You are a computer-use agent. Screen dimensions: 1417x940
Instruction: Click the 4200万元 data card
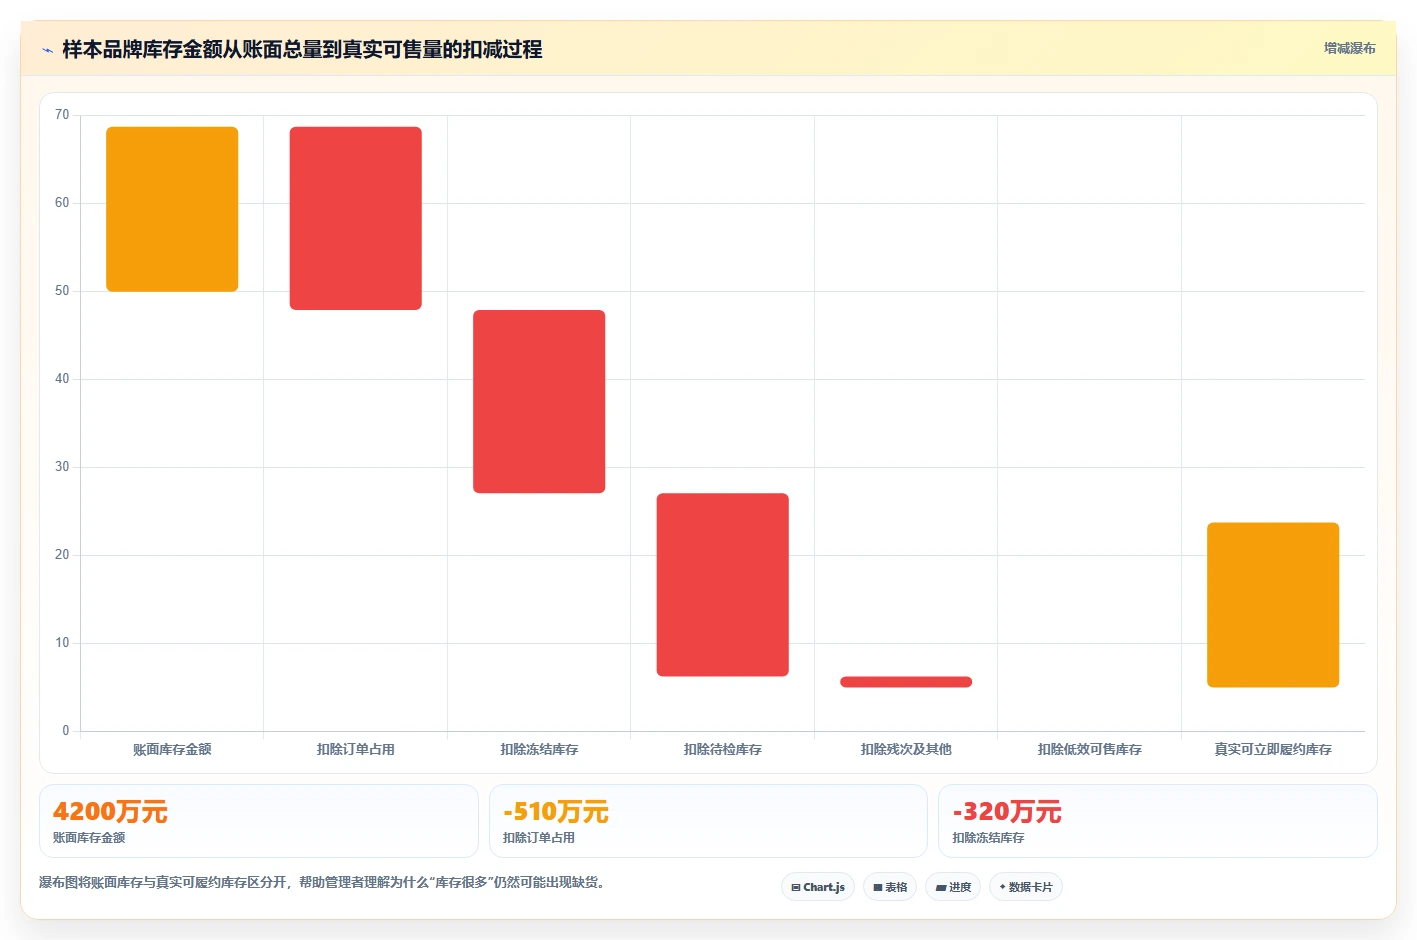[x=259, y=821]
